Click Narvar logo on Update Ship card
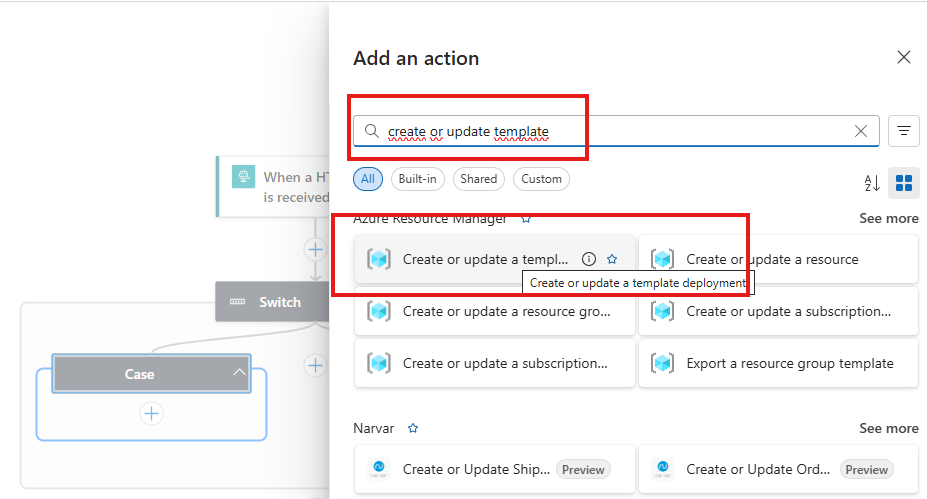The width and height of the screenshot is (927, 499). (378, 469)
